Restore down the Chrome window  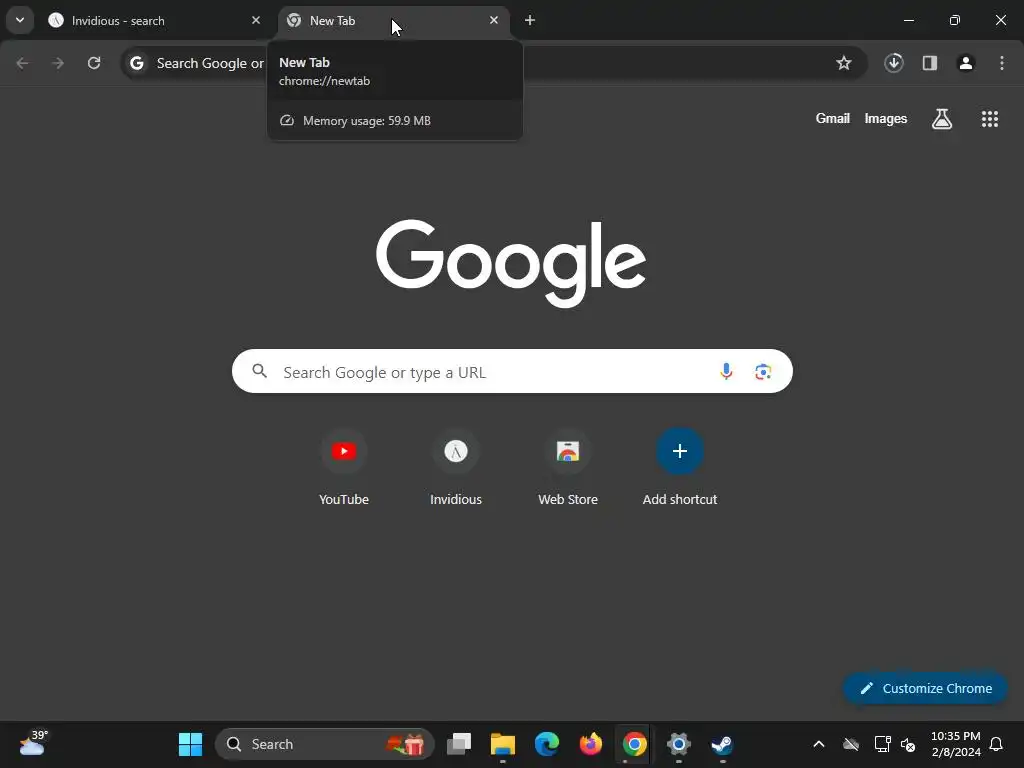(955, 20)
